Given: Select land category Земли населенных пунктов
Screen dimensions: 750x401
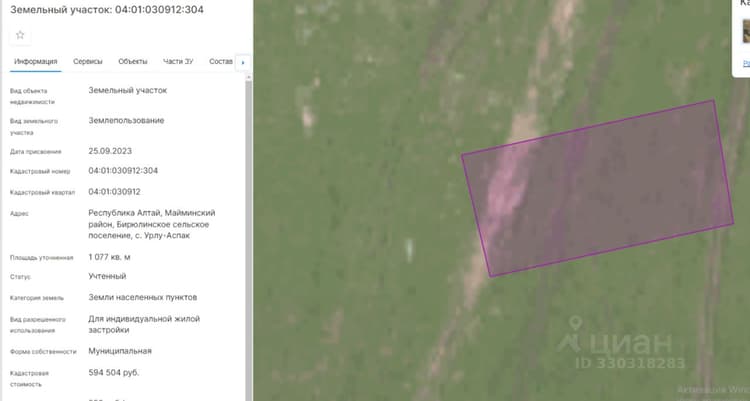Looking at the screenshot, I should coord(143,298).
